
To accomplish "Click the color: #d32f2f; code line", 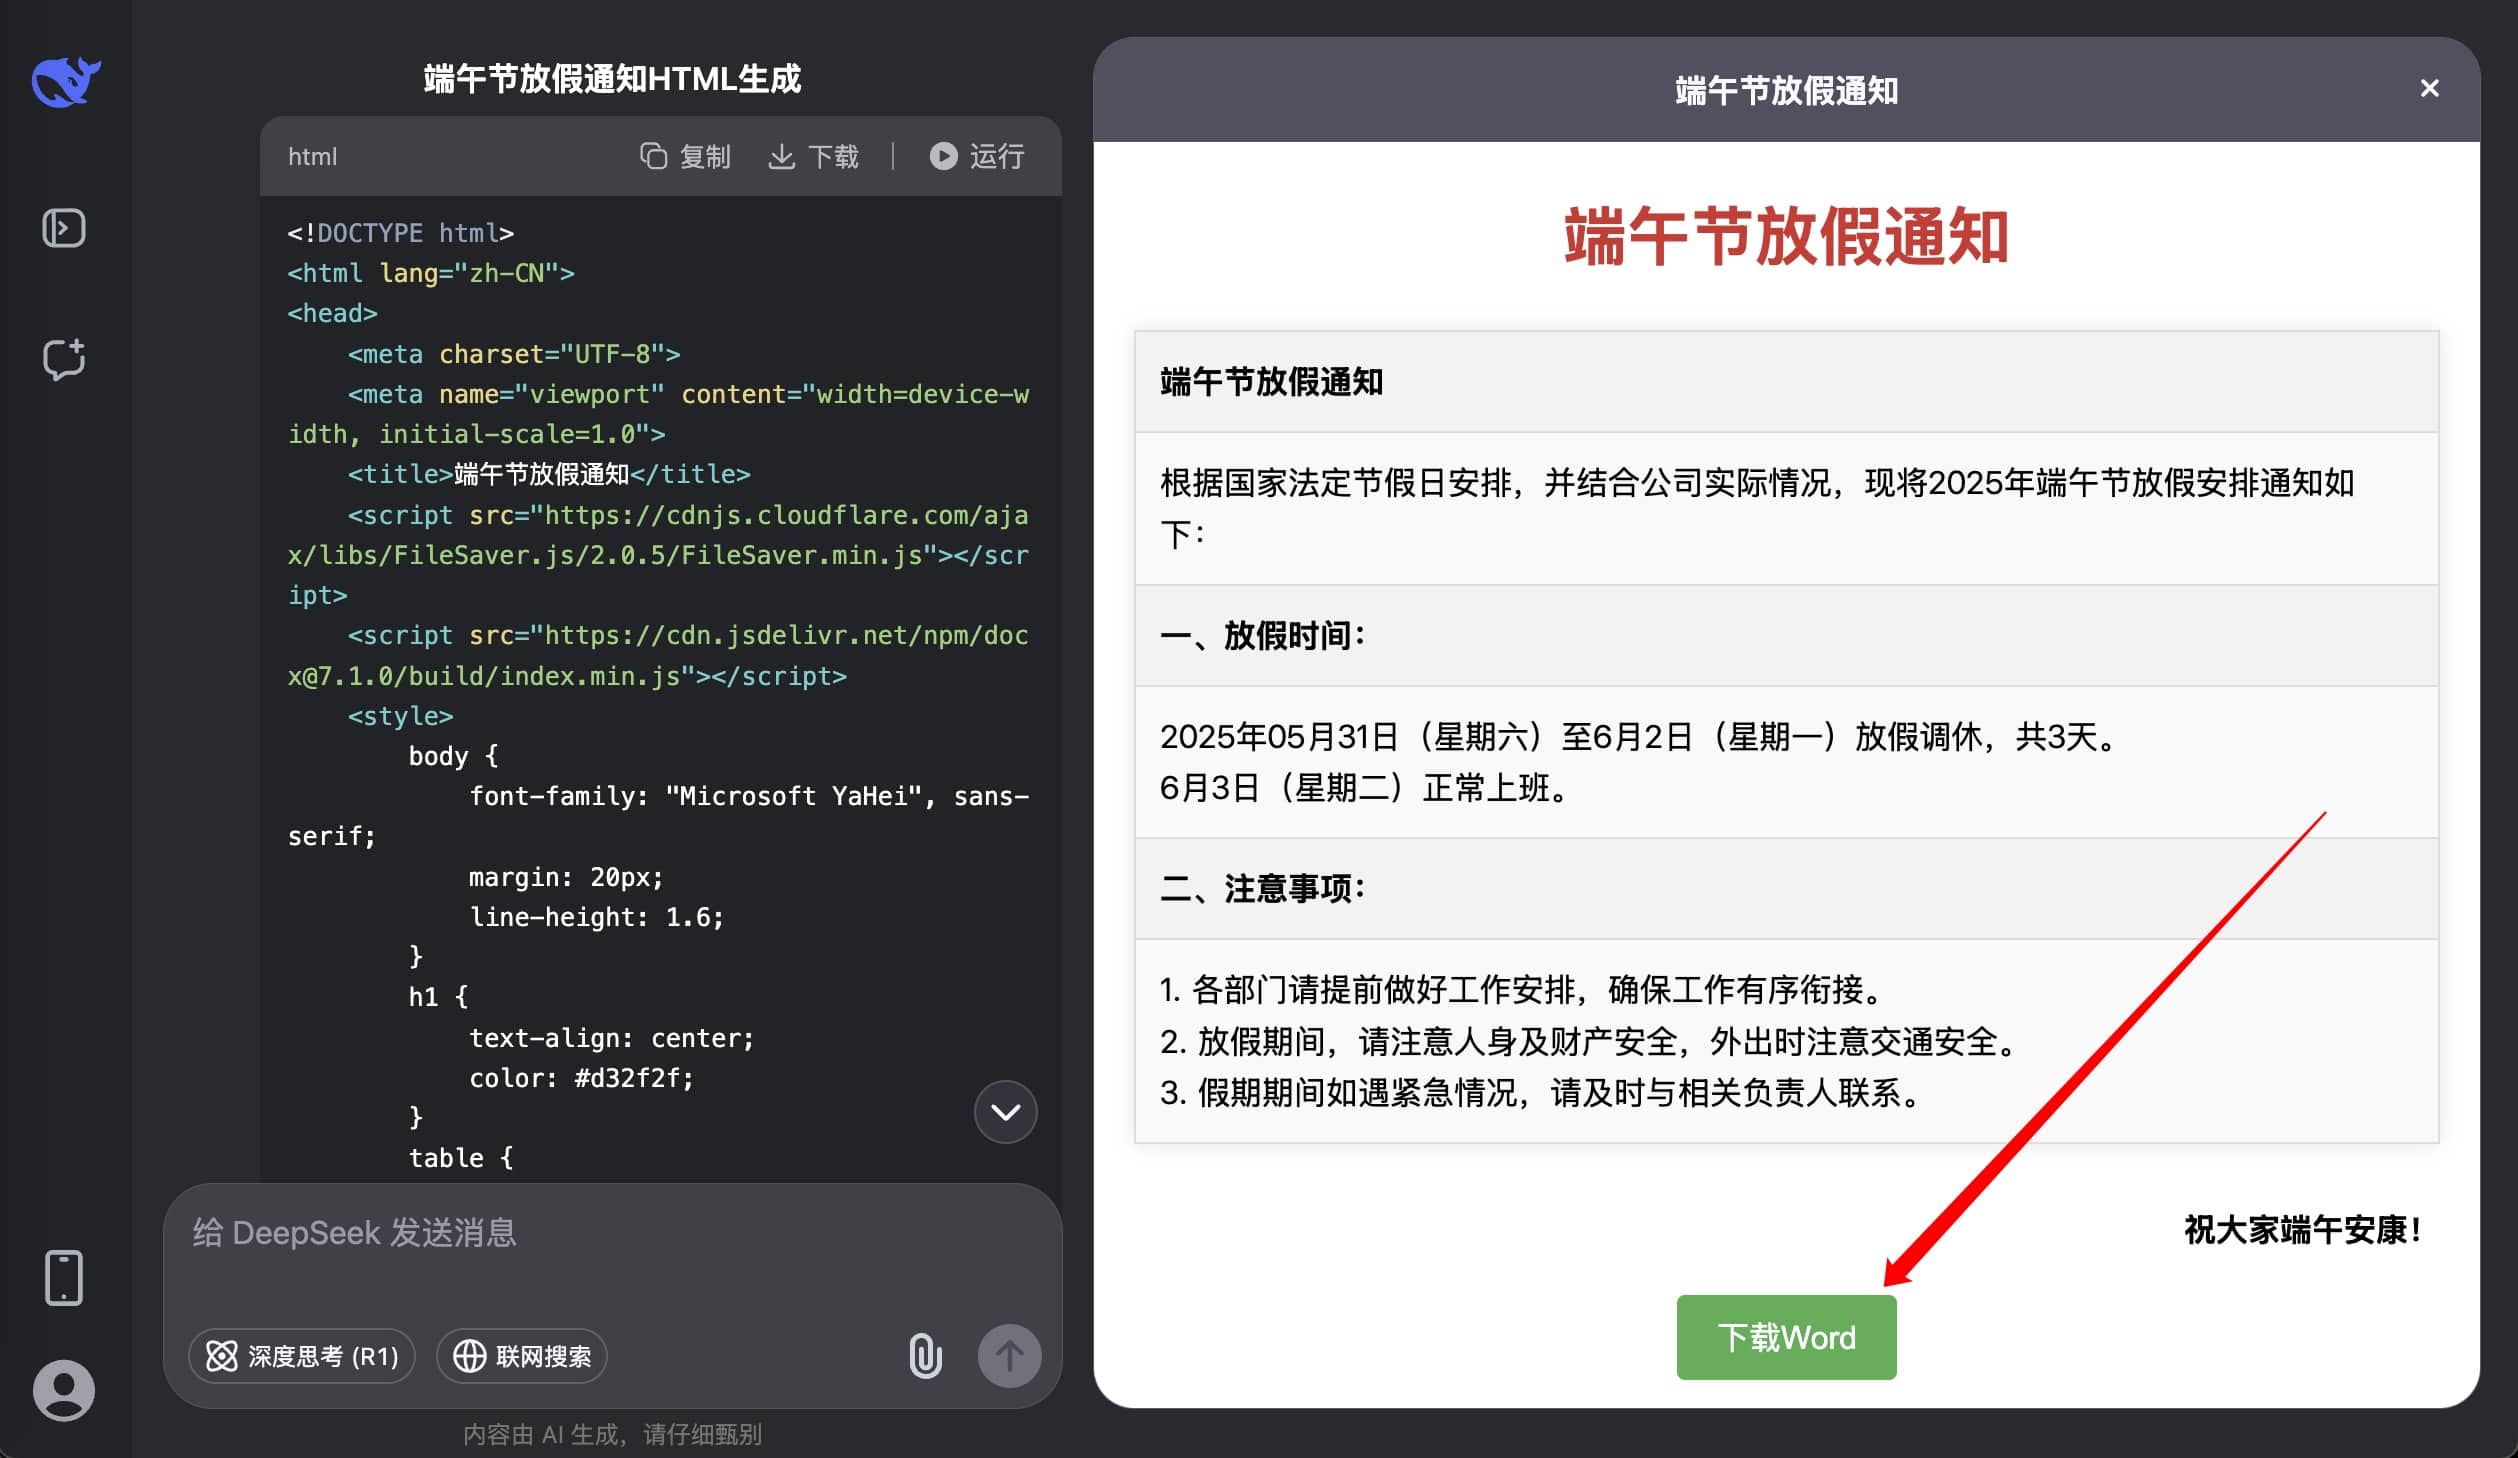I will [x=581, y=1078].
